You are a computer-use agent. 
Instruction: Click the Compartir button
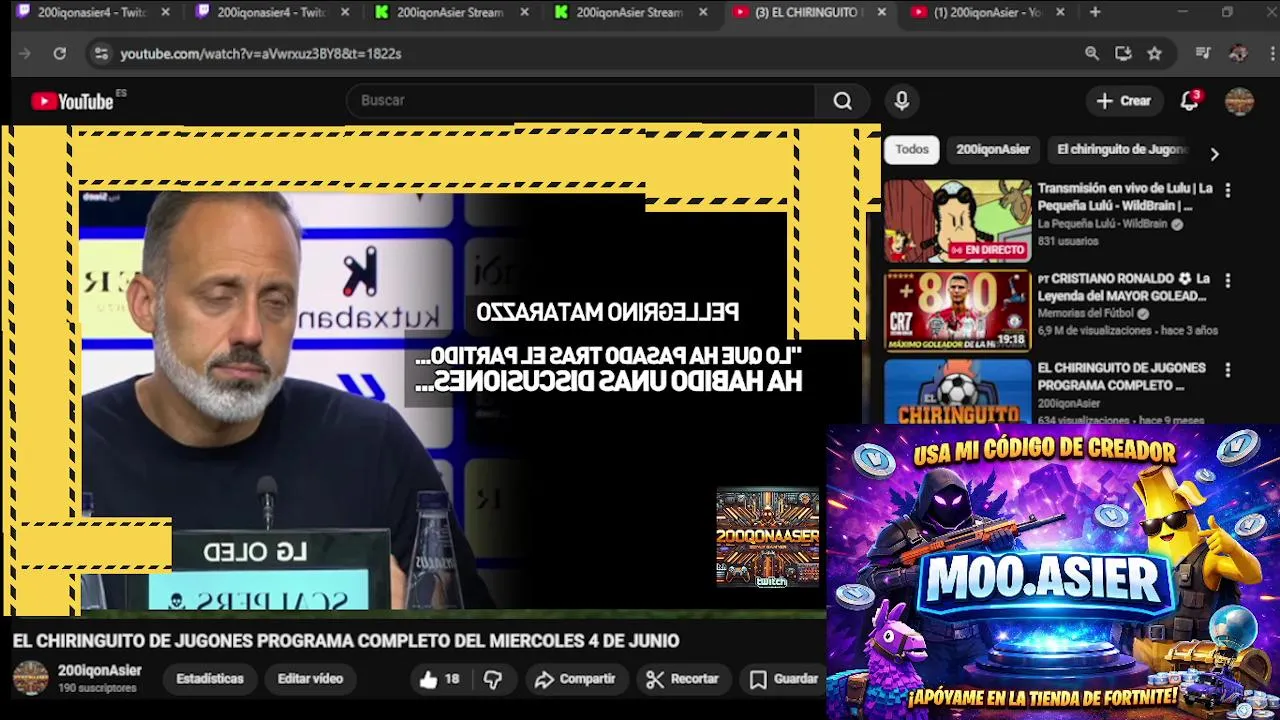tap(575, 679)
